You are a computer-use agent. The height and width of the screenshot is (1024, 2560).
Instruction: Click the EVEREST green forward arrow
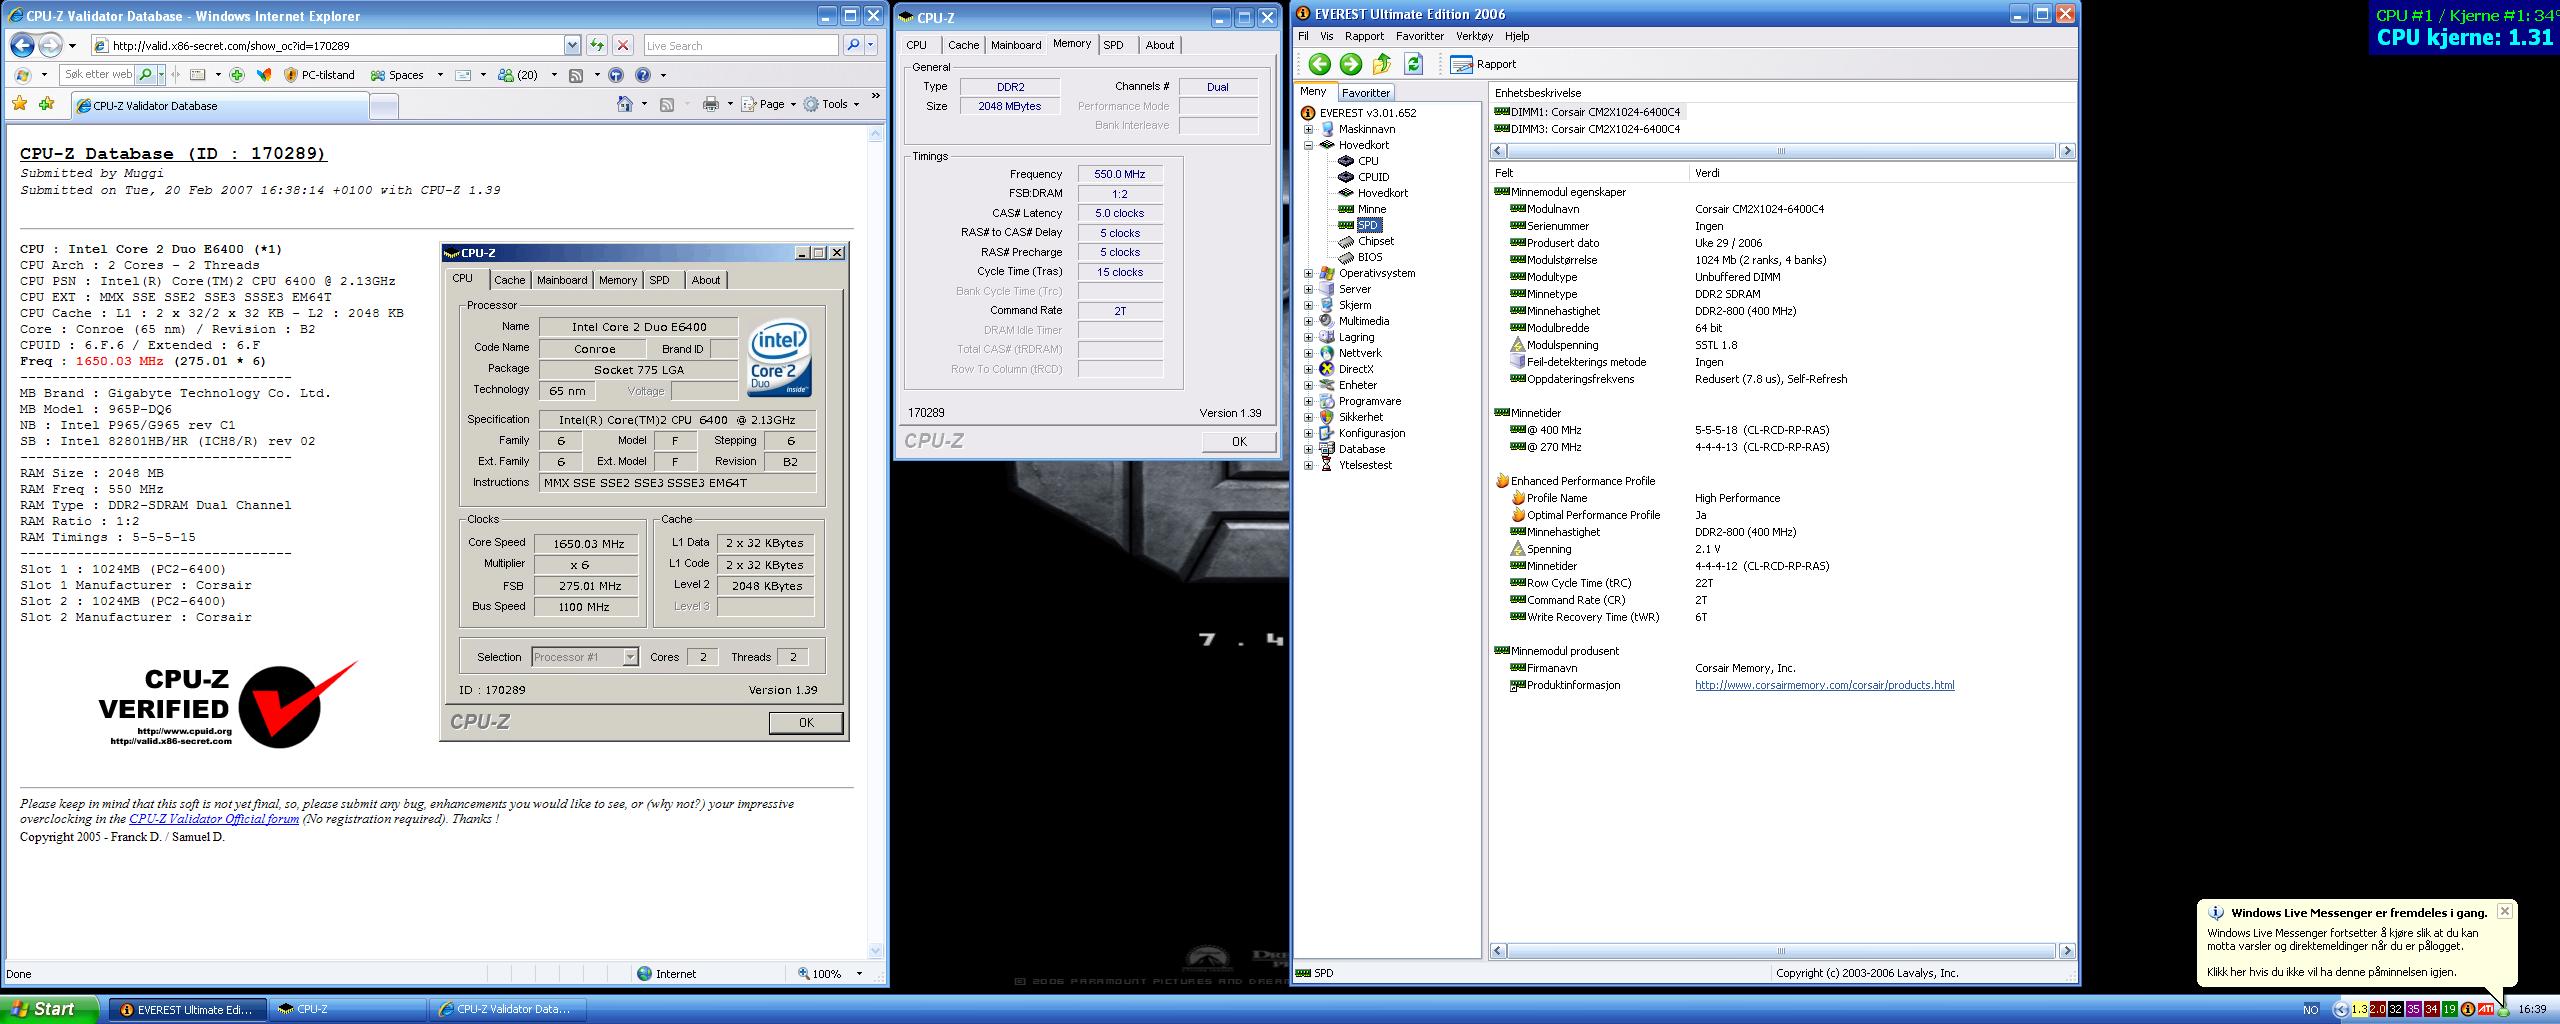(x=1350, y=64)
